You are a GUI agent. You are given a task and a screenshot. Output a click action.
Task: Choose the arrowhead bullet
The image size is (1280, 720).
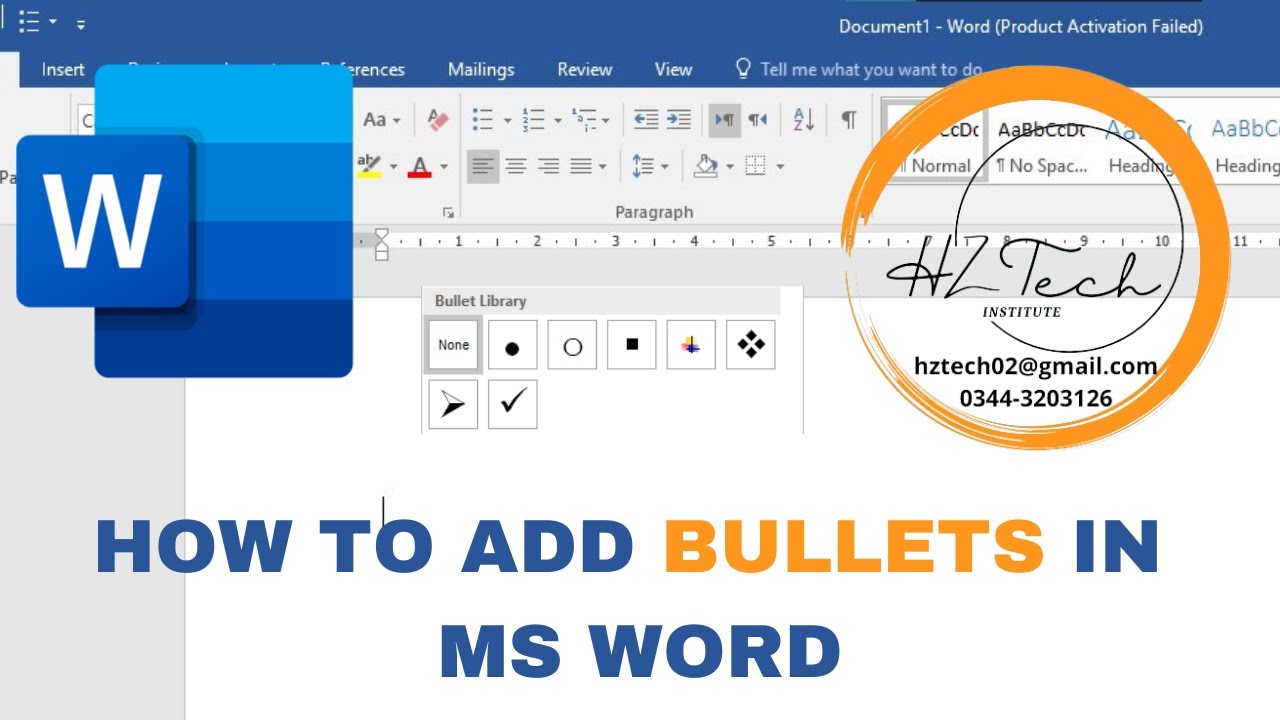(x=453, y=404)
